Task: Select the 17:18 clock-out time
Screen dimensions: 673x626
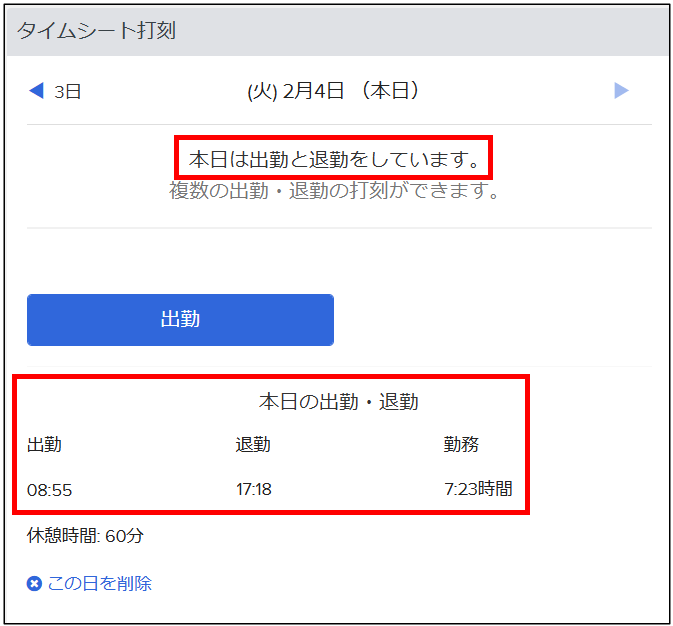Action: tap(253, 490)
